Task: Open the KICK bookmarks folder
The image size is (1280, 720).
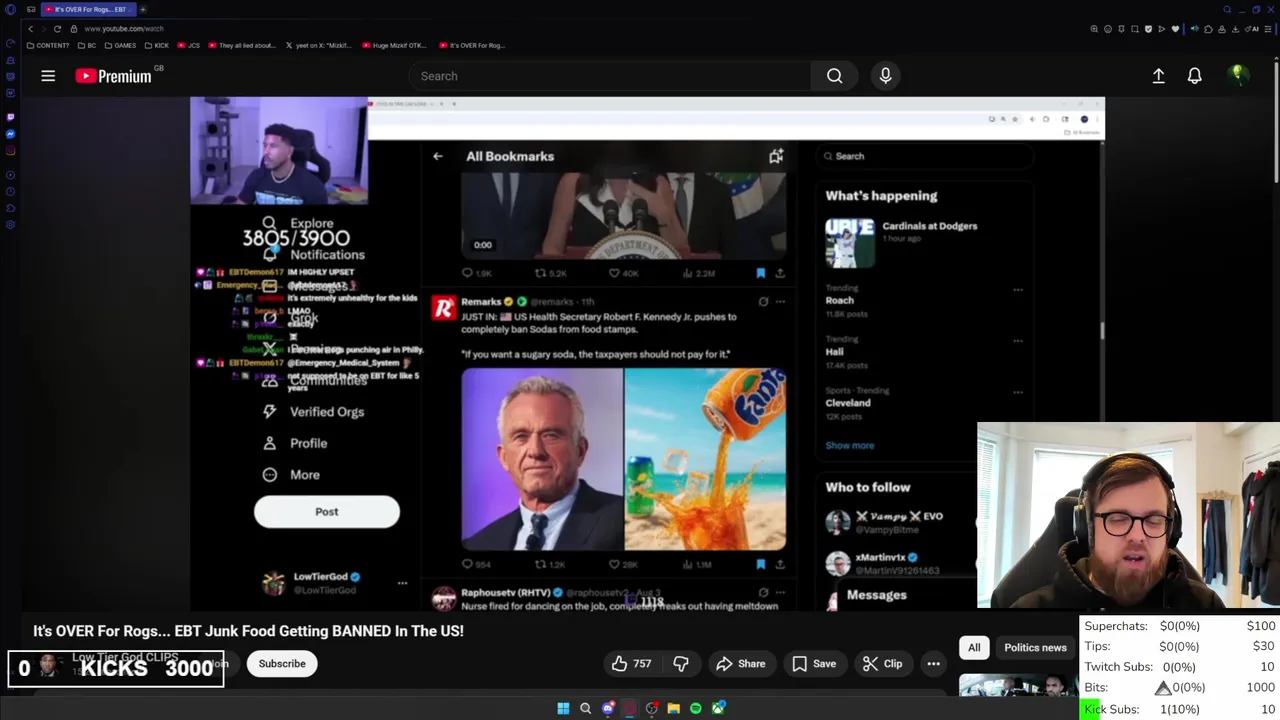Action: 157,45
